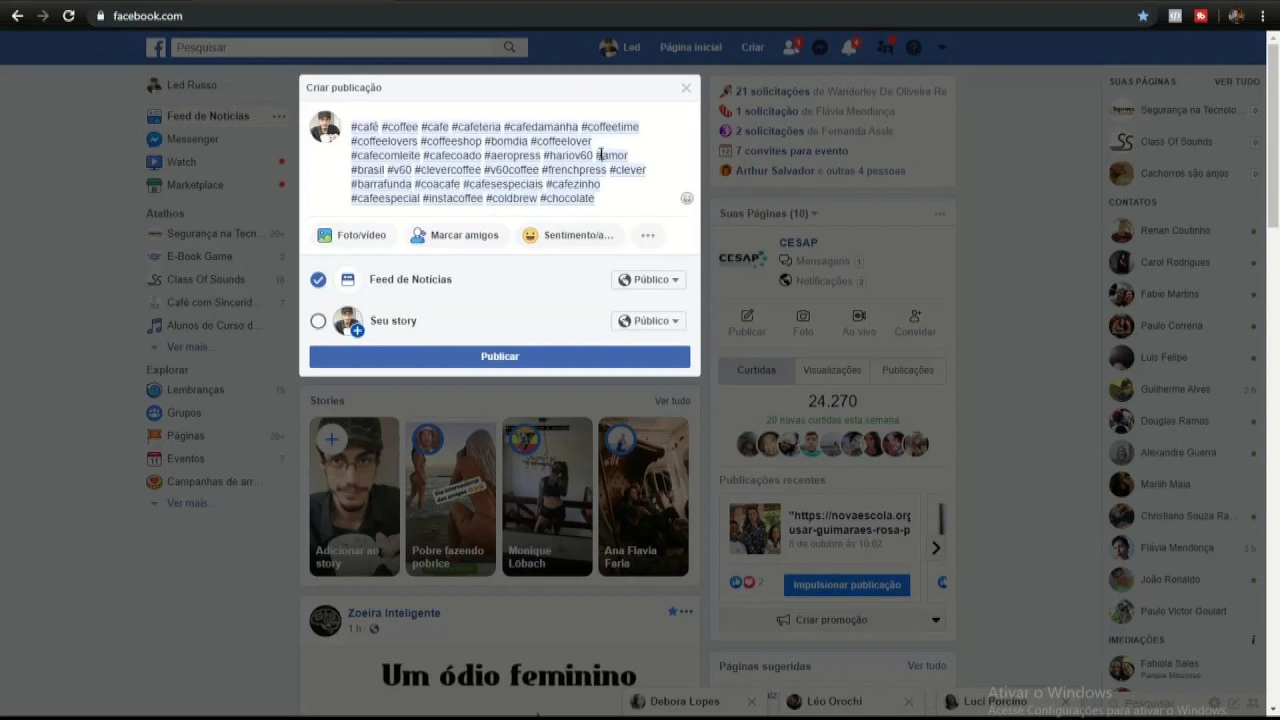This screenshot has height=720, width=1280.
Task: Open Zoeira Inteligente post options
Action: click(686, 611)
